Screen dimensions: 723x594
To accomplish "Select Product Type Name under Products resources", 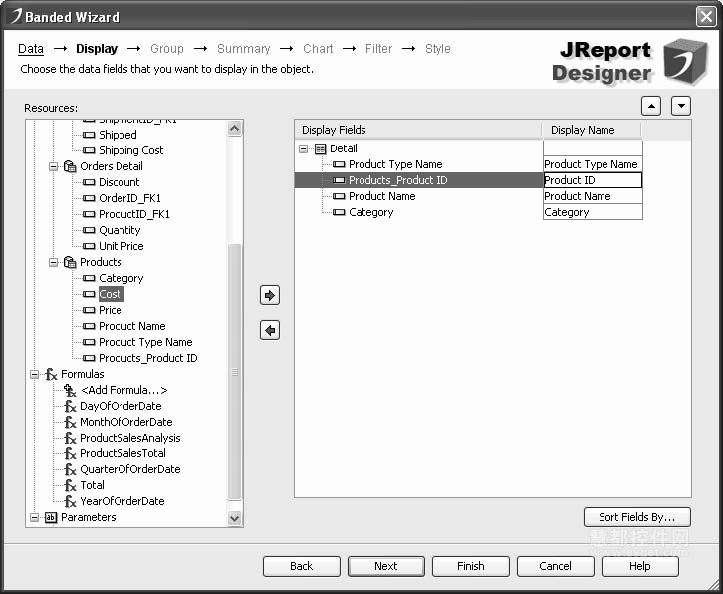I will pyautogui.click(x=146, y=342).
